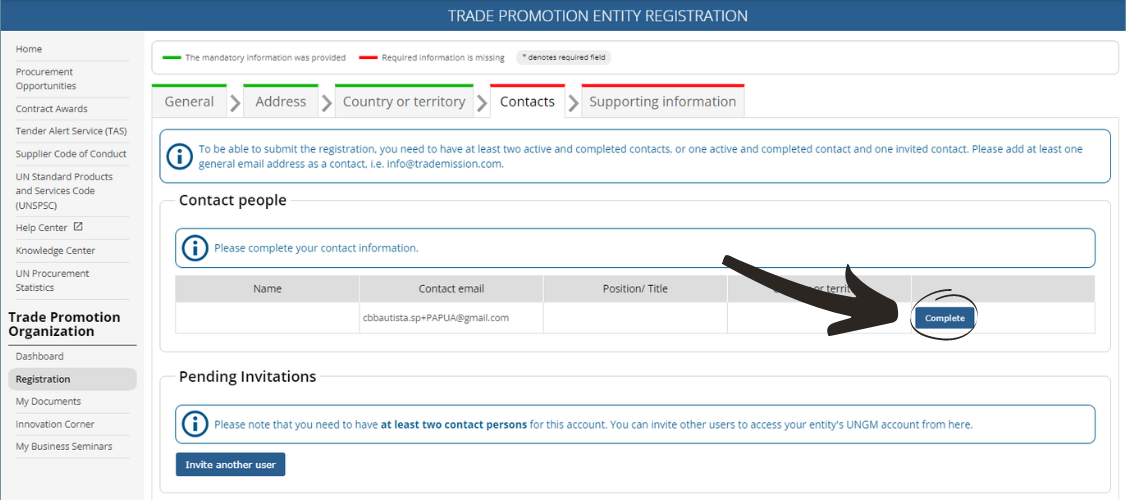This screenshot has height=500, width=1127.
Task: Open Tender Alert Service (TAS) link
Action: coord(71,131)
